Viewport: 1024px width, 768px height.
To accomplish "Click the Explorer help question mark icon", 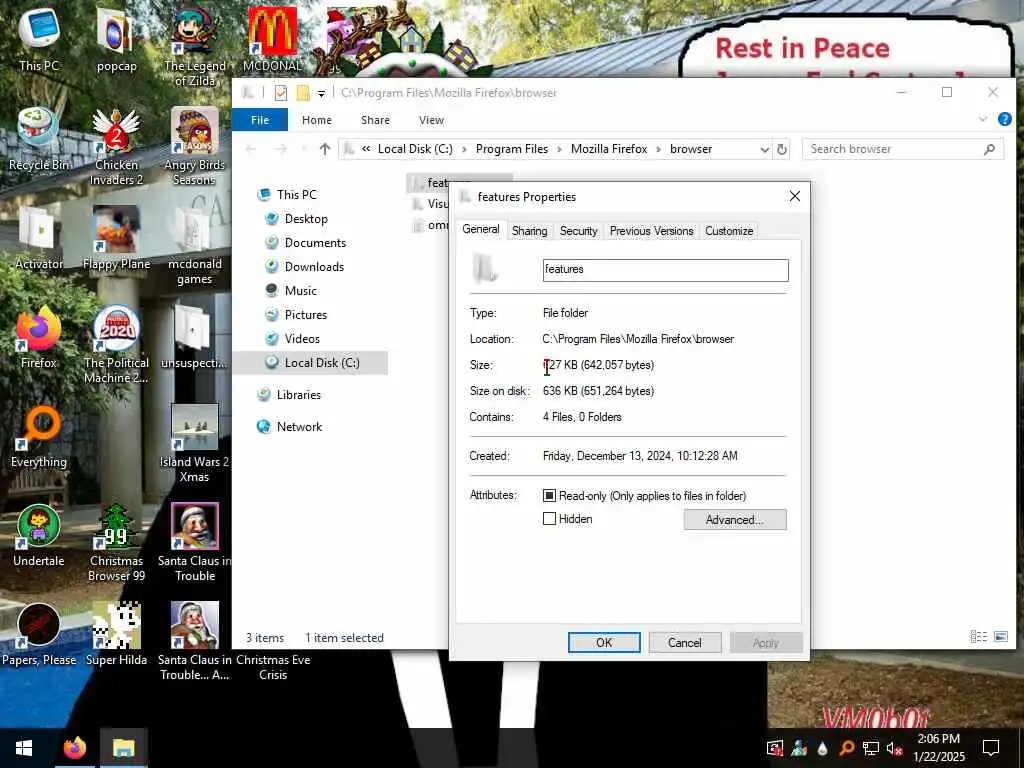I will pyautogui.click(x=1004, y=120).
